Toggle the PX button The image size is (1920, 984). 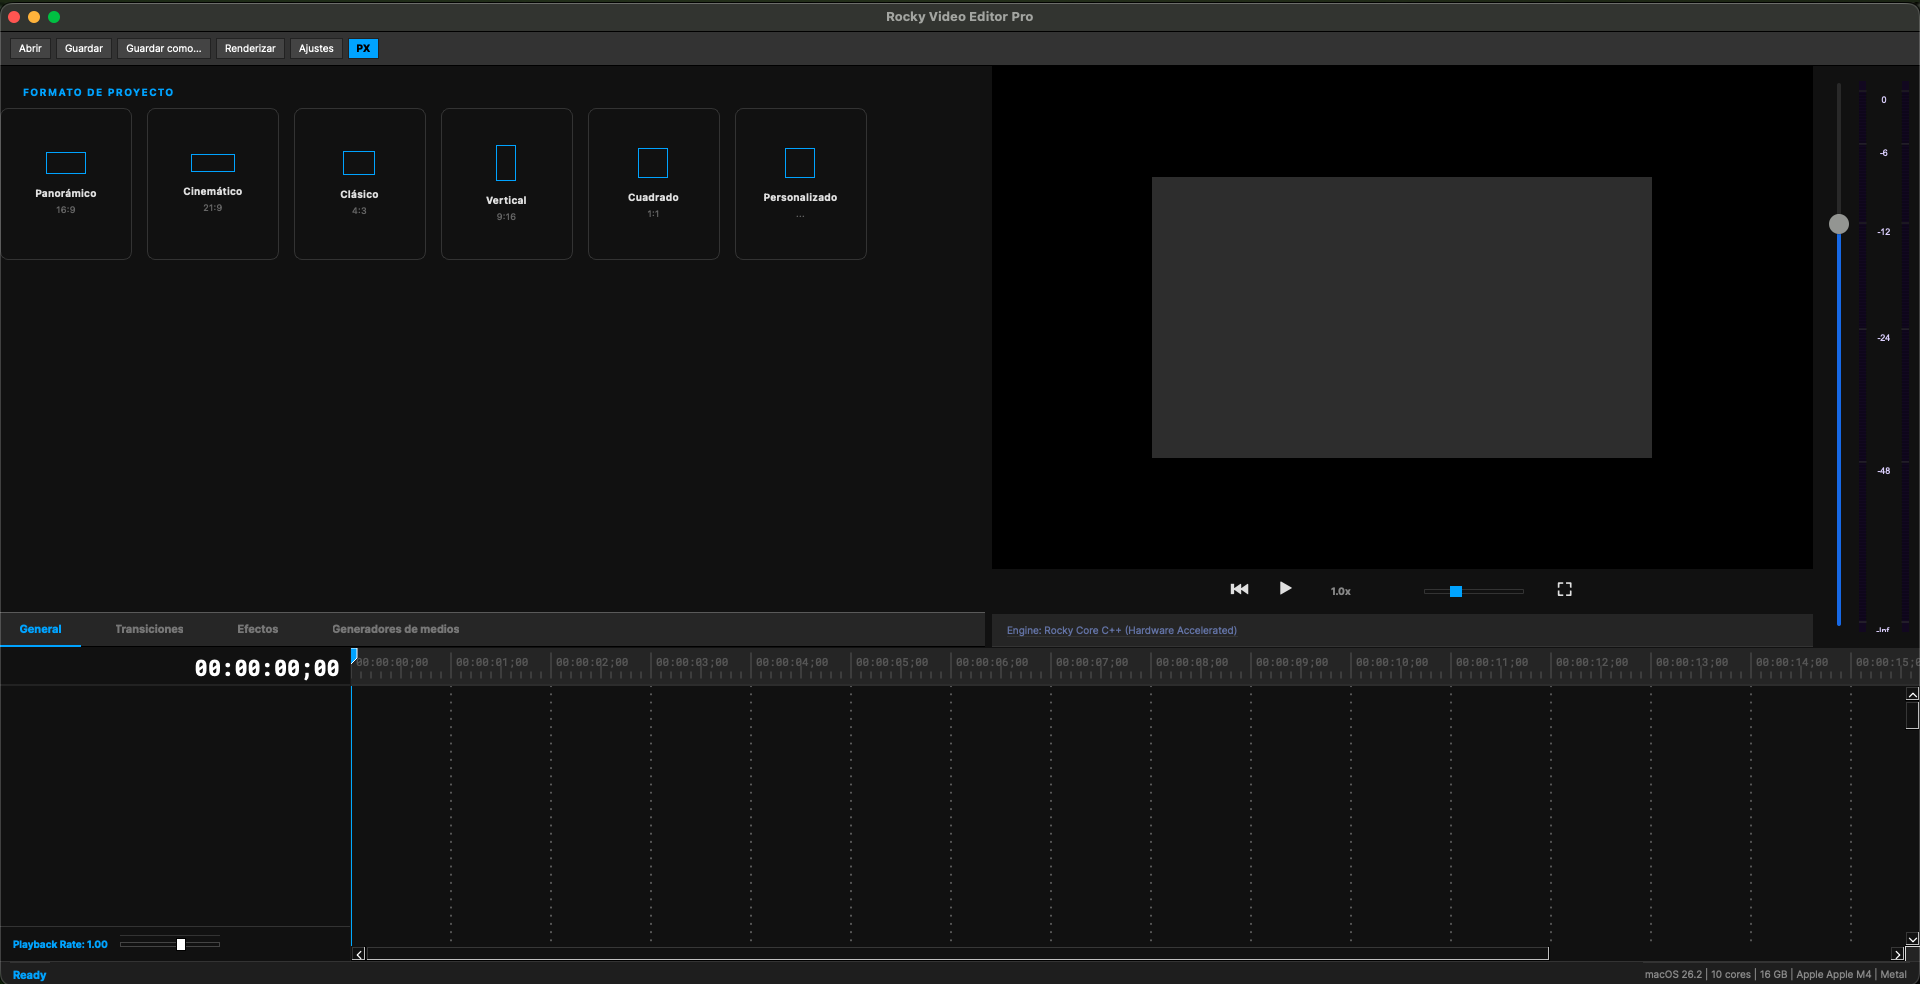363,48
